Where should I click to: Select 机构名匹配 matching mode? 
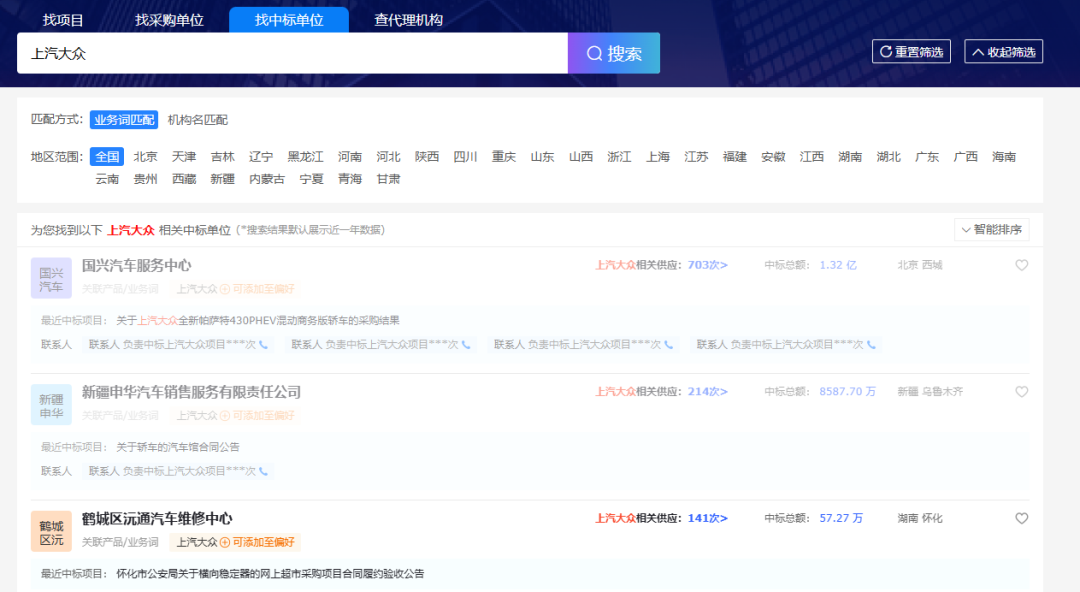coord(198,120)
